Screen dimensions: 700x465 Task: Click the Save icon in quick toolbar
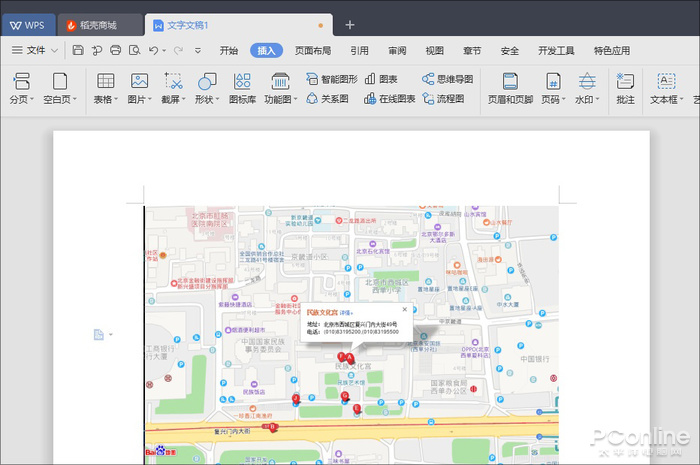point(78,50)
